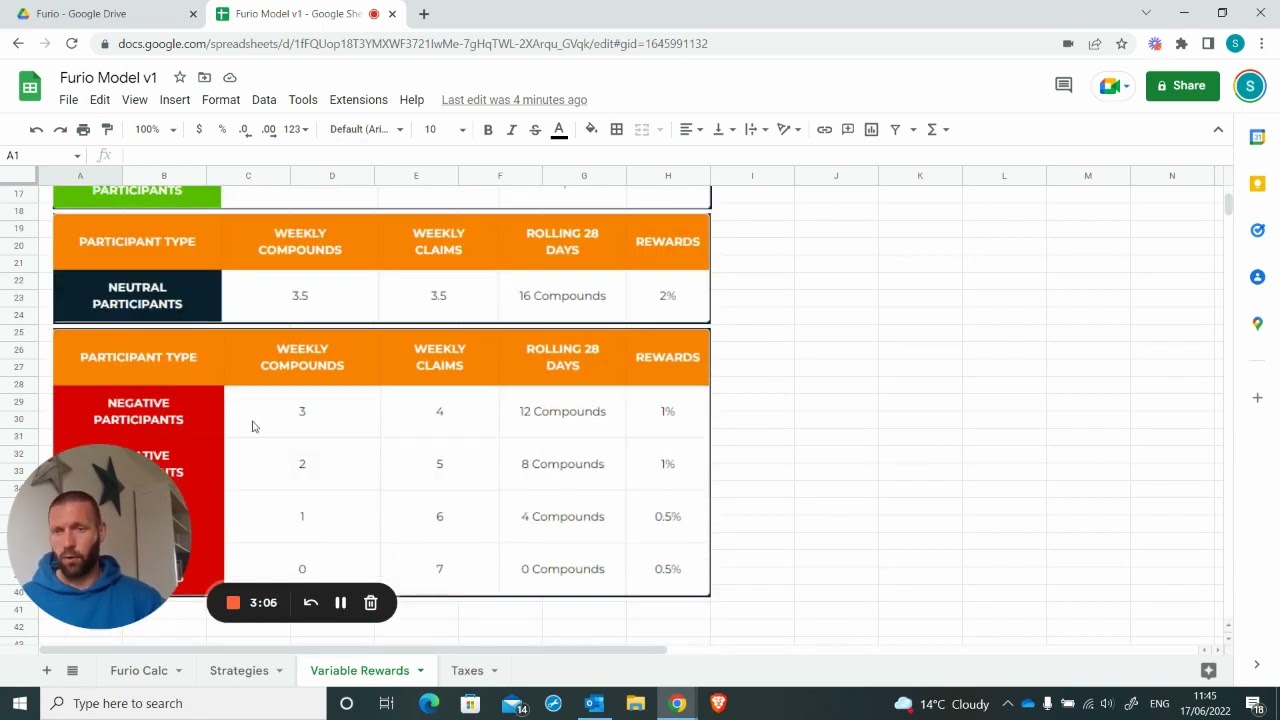
Task: Switch to the Strategies sheet tab
Action: pos(246,671)
